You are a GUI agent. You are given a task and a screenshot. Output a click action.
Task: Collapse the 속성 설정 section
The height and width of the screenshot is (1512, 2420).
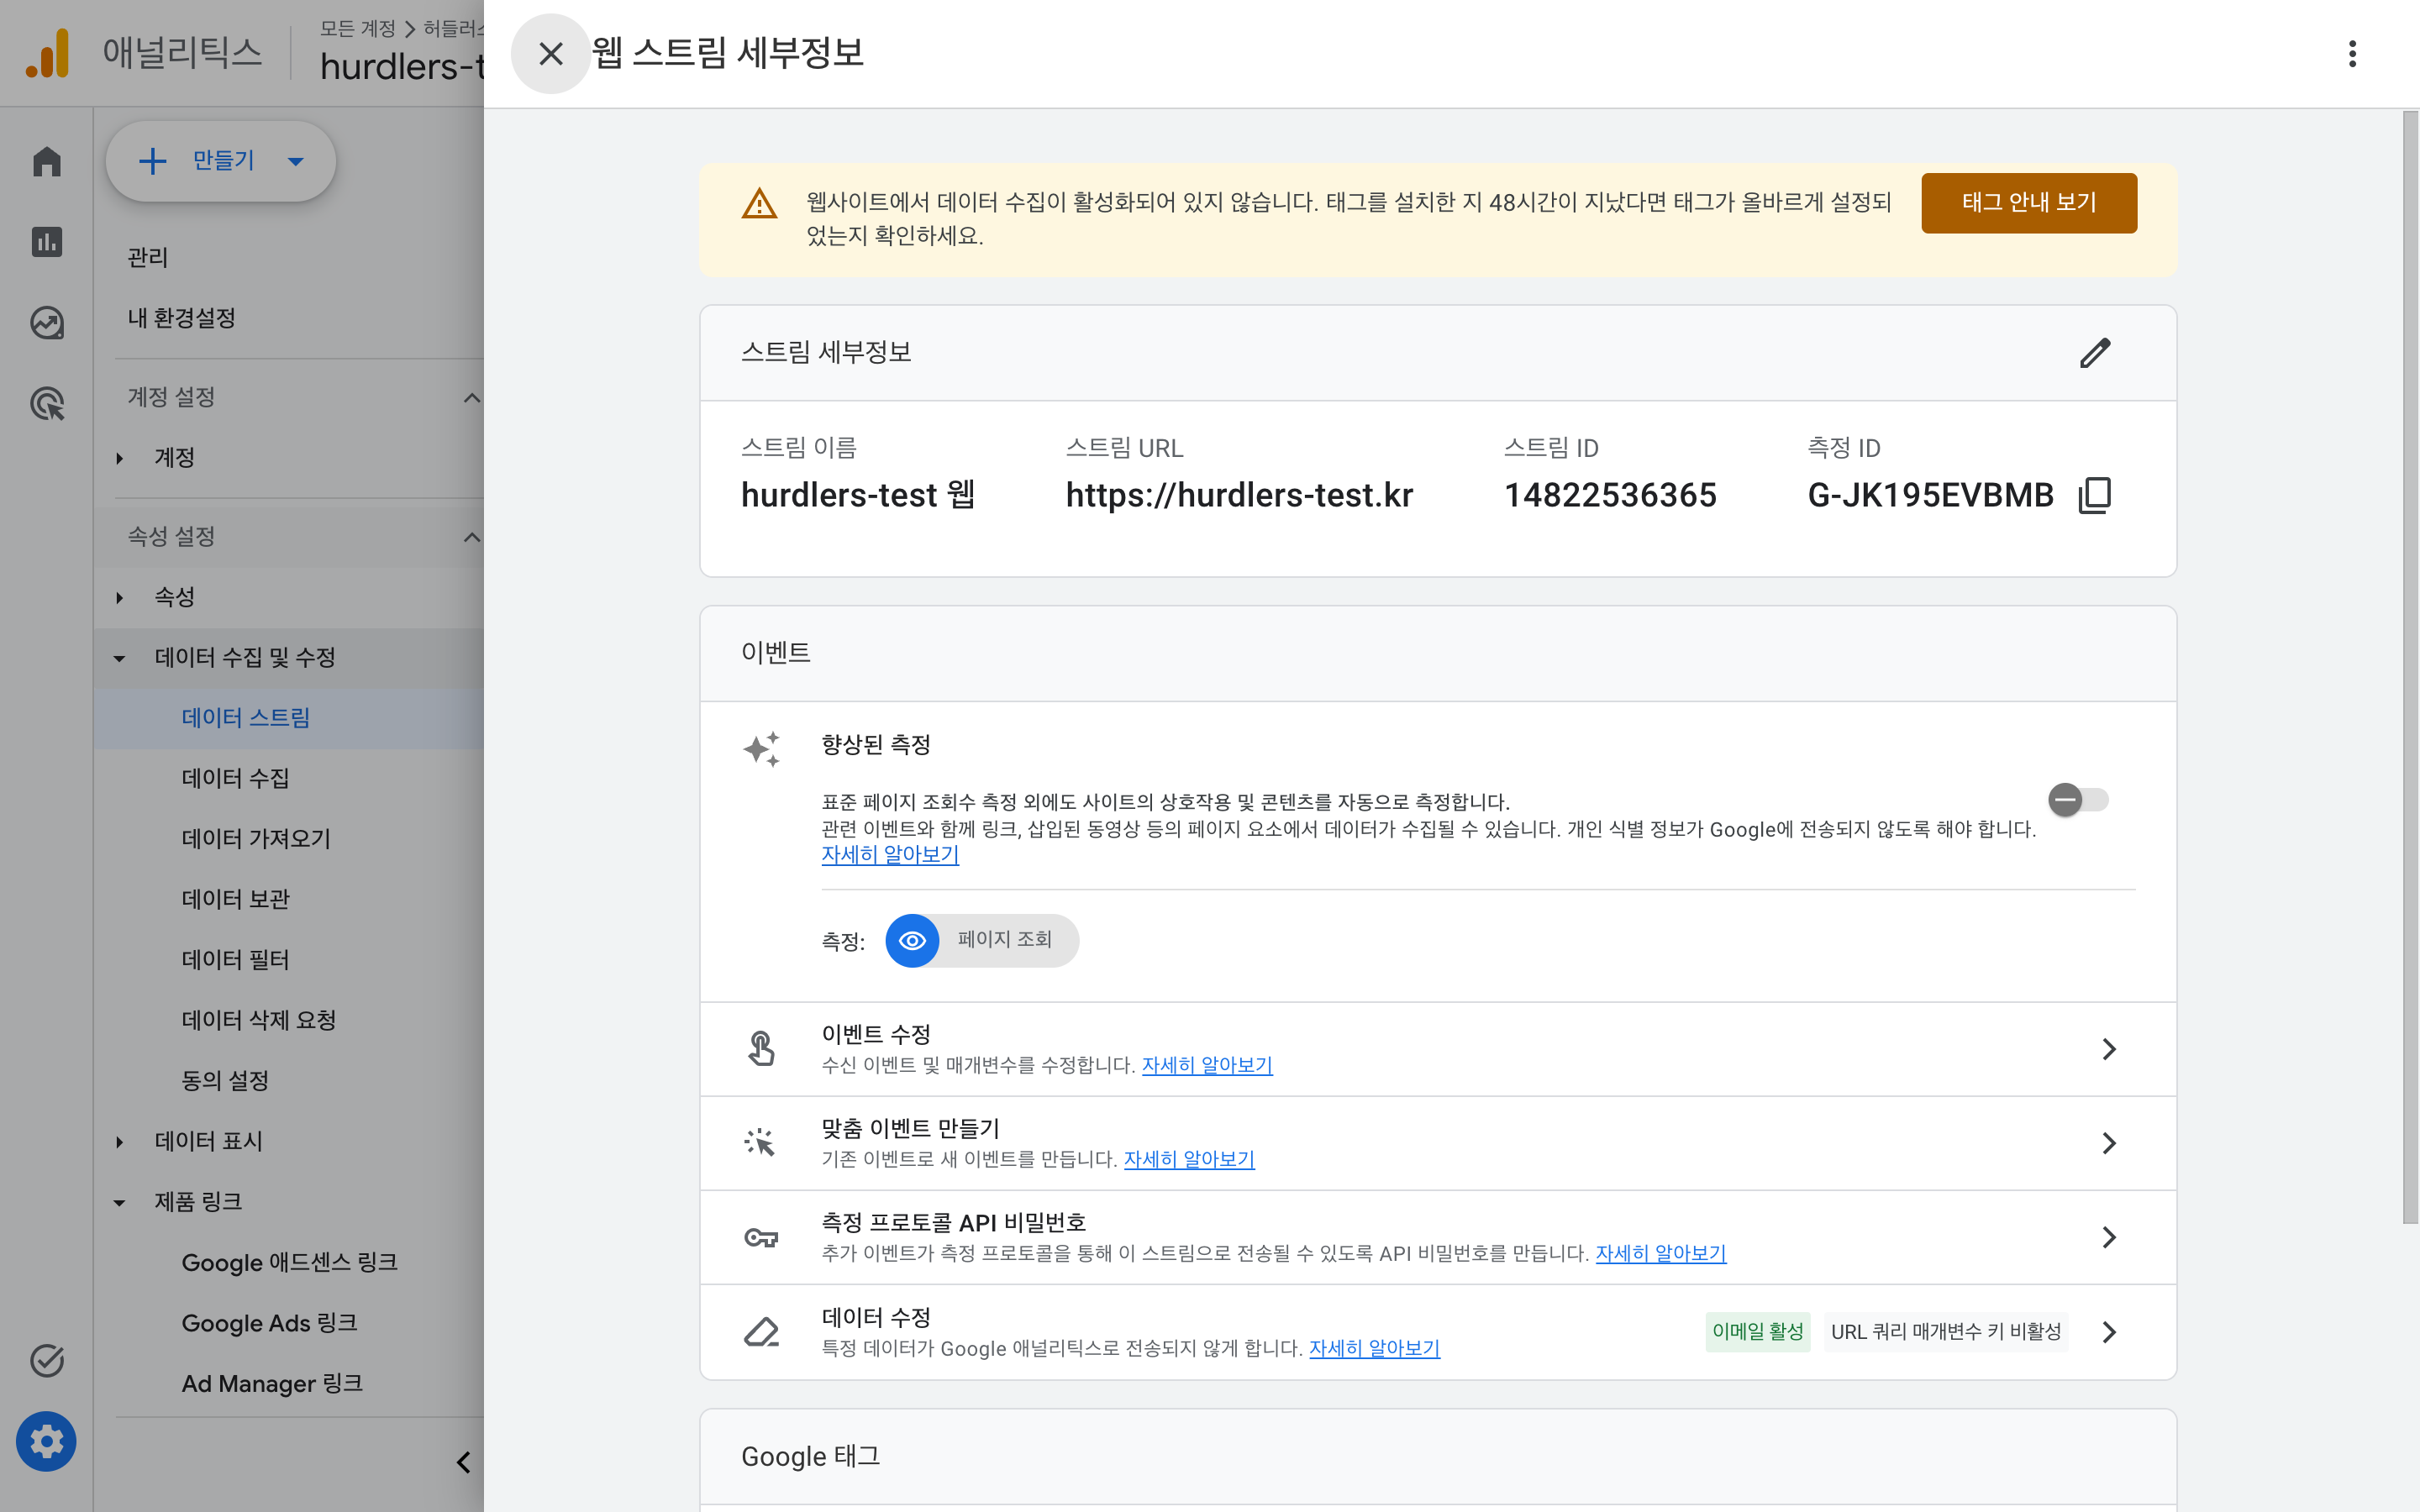(x=471, y=537)
